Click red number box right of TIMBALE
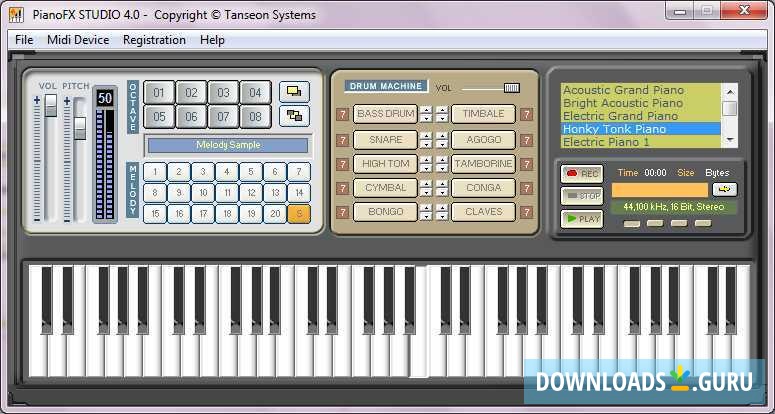 click(526, 115)
